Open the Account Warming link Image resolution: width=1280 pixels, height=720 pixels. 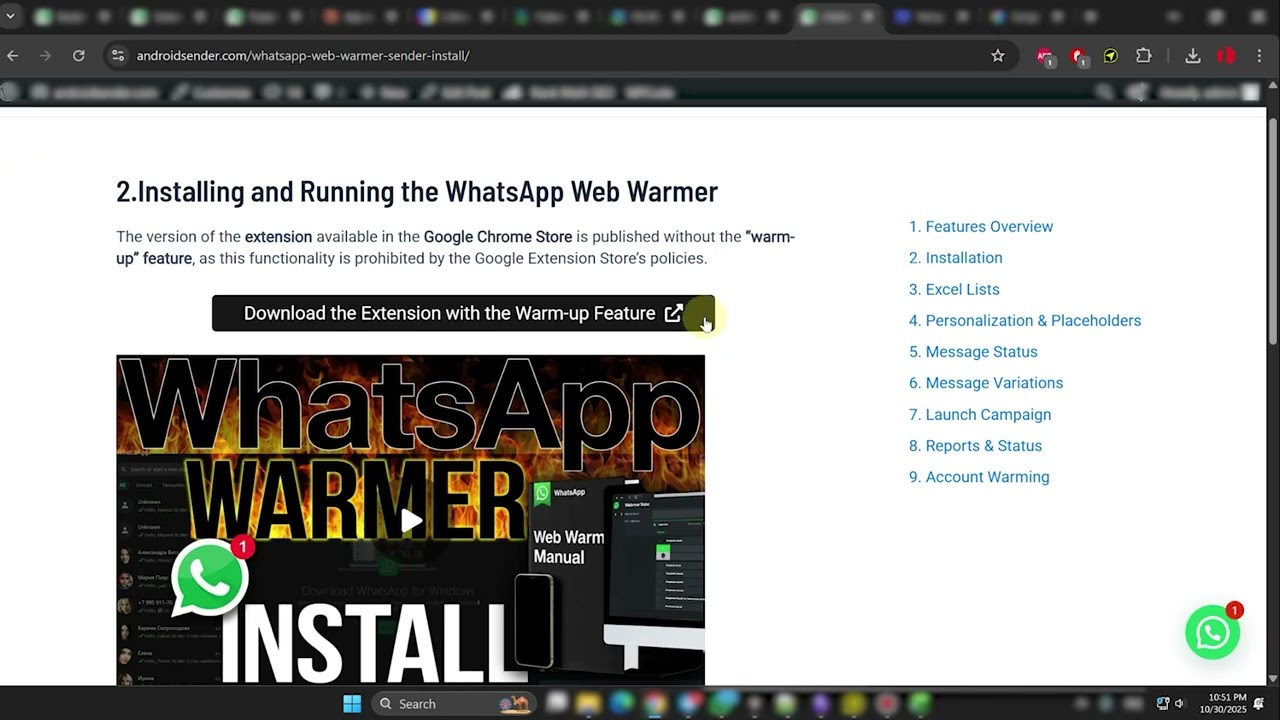pyautogui.click(x=987, y=477)
